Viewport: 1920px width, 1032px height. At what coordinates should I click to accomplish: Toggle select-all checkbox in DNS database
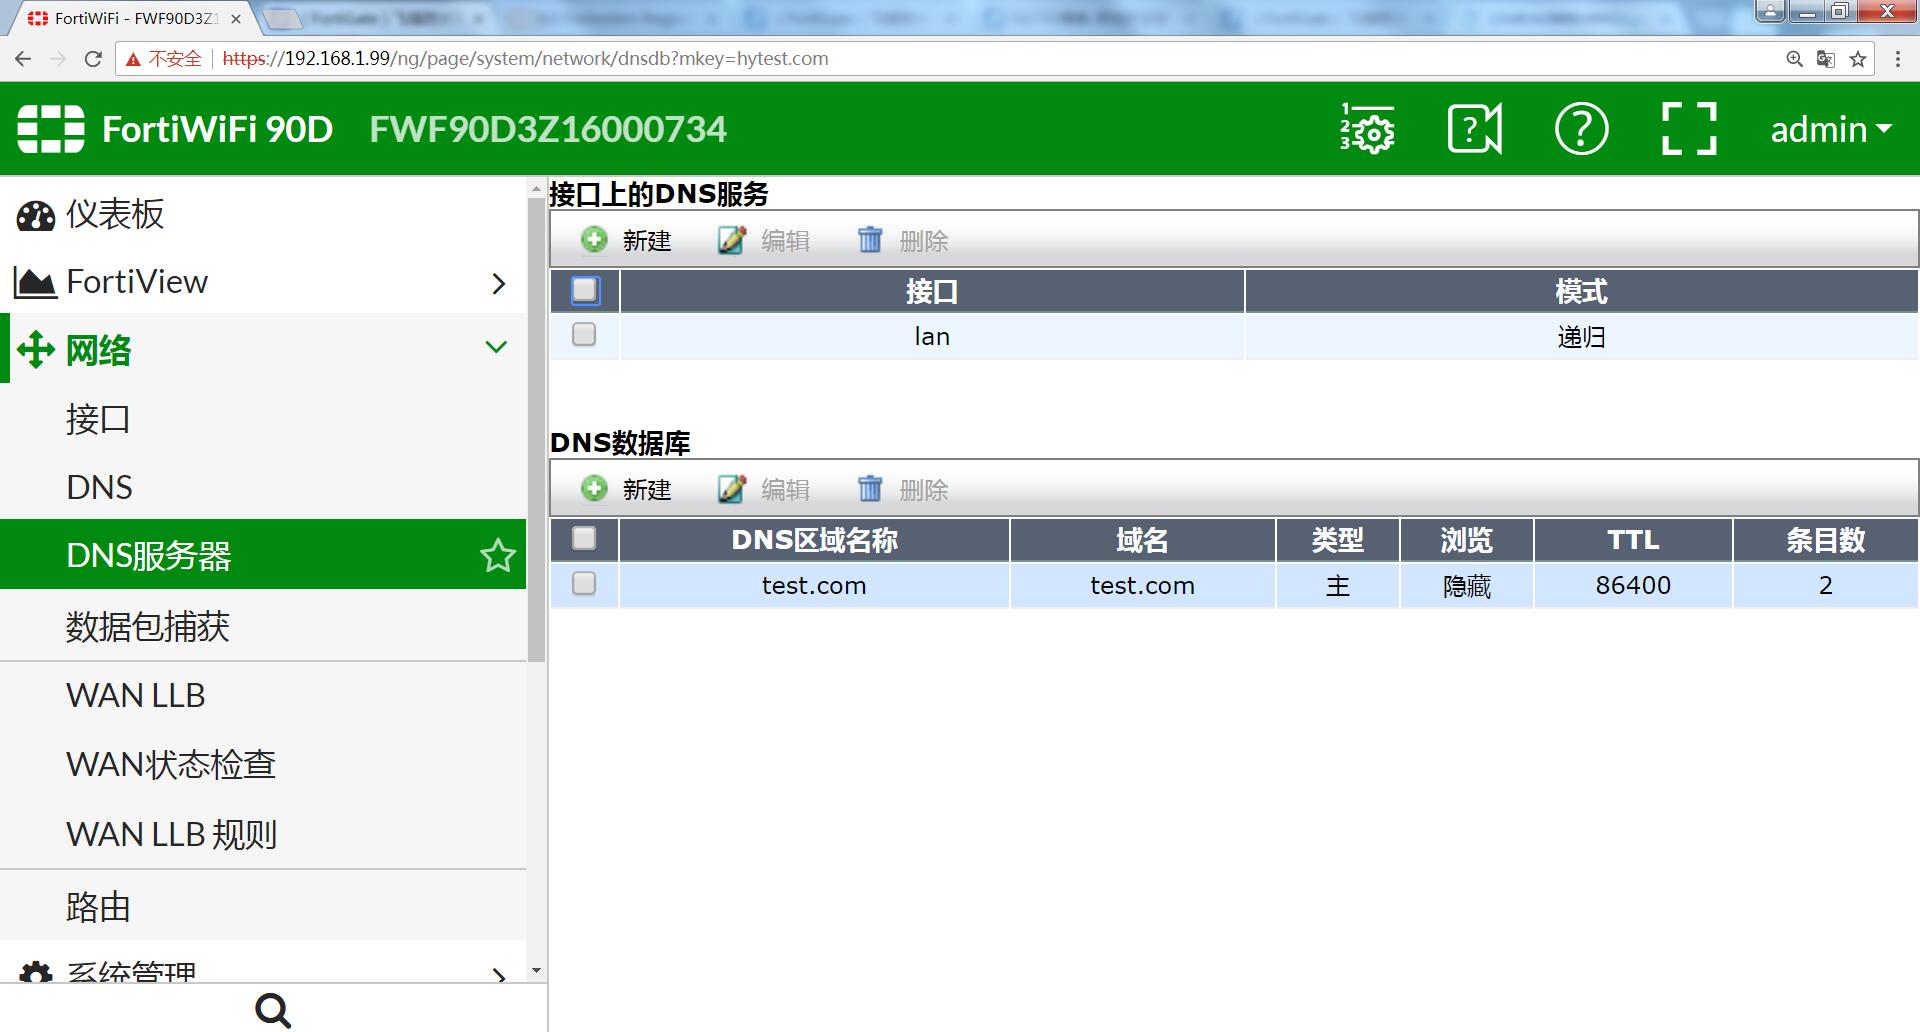pyautogui.click(x=584, y=538)
